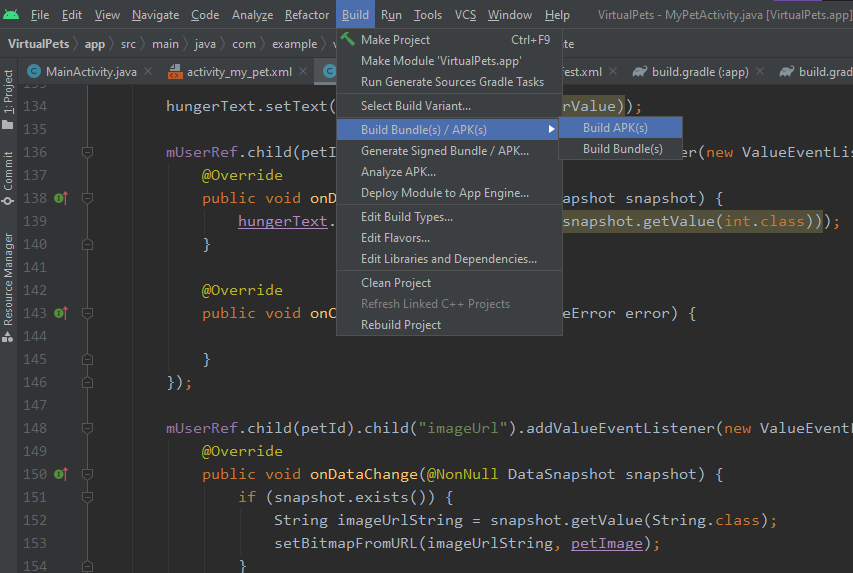The height and width of the screenshot is (573, 853).
Task: Select Clean Project menu entry
Action: click(x=396, y=283)
